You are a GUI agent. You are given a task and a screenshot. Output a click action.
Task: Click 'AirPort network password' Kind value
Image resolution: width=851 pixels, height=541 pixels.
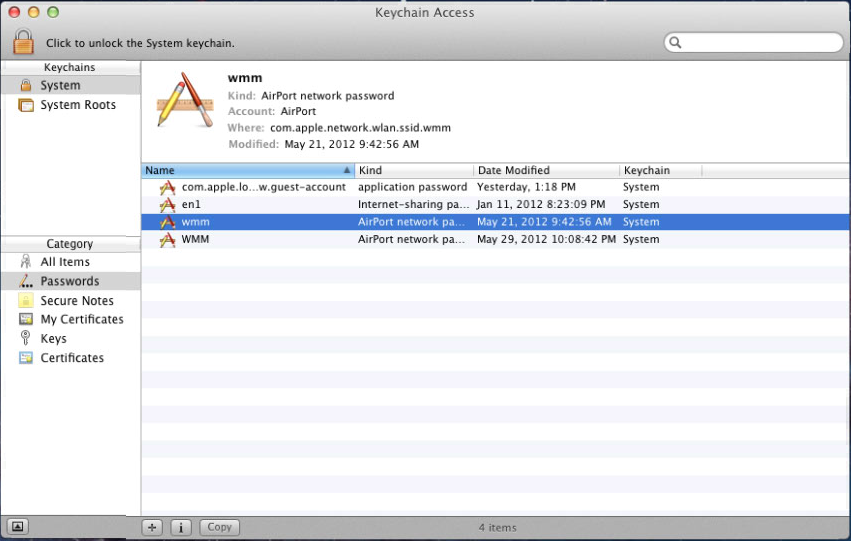point(328,96)
